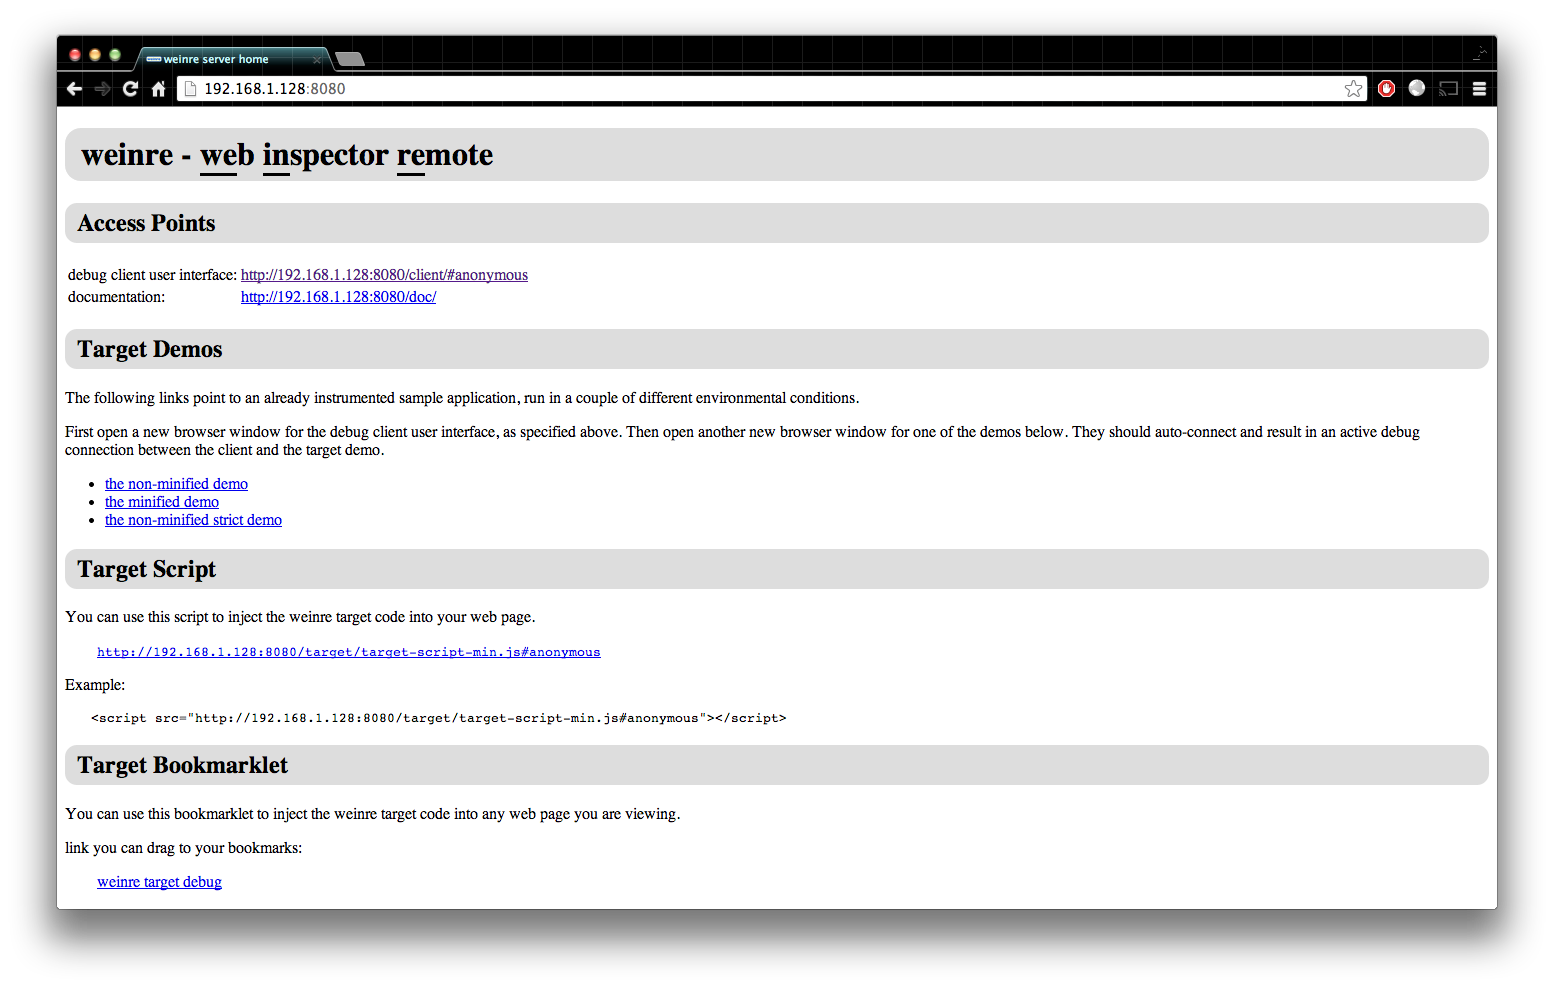The image size is (1554, 988).
Task: Open the documentation link
Action: tap(338, 297)
